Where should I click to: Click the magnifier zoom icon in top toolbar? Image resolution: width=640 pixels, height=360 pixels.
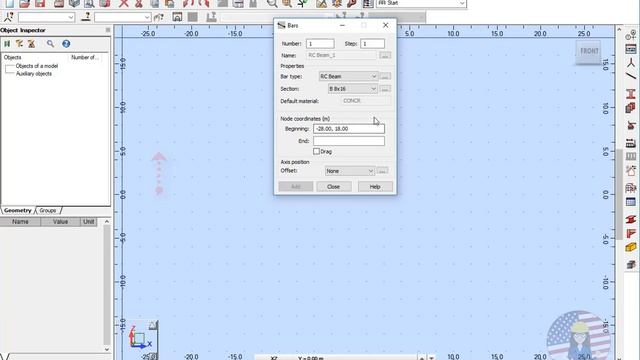click(272, 4)
